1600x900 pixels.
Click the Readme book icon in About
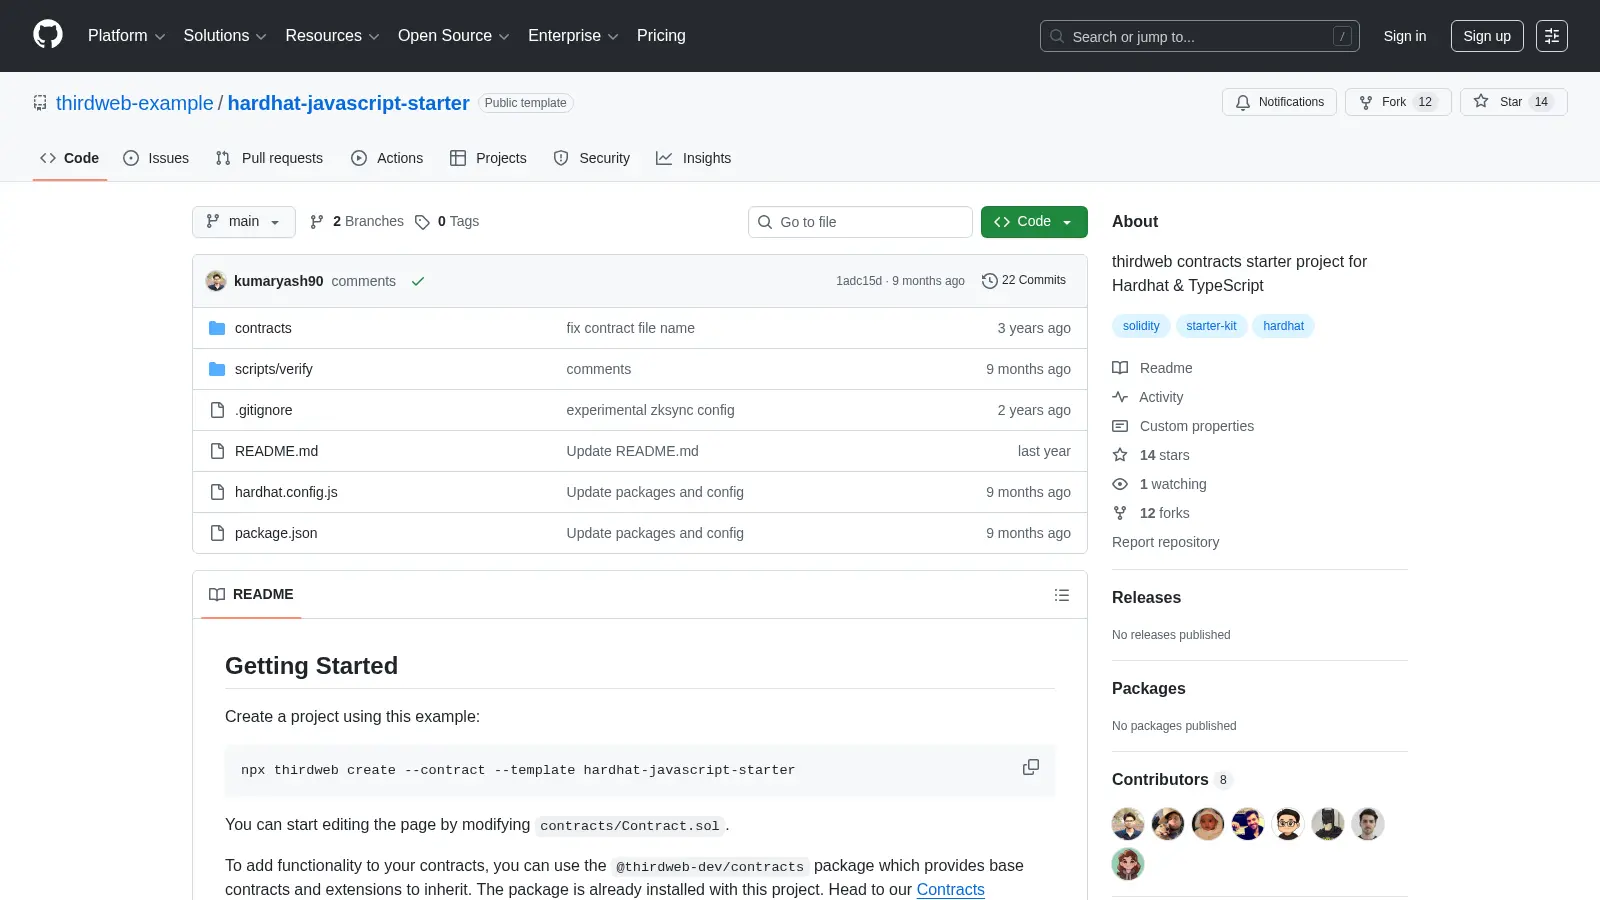(1120, 368)
